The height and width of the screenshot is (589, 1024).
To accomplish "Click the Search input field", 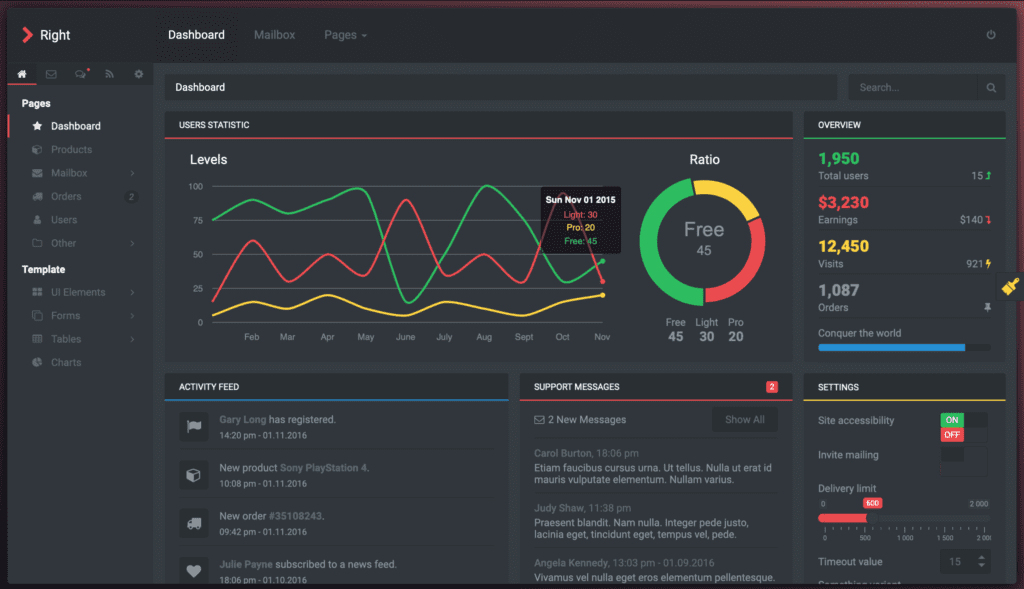I will [912, 88].
